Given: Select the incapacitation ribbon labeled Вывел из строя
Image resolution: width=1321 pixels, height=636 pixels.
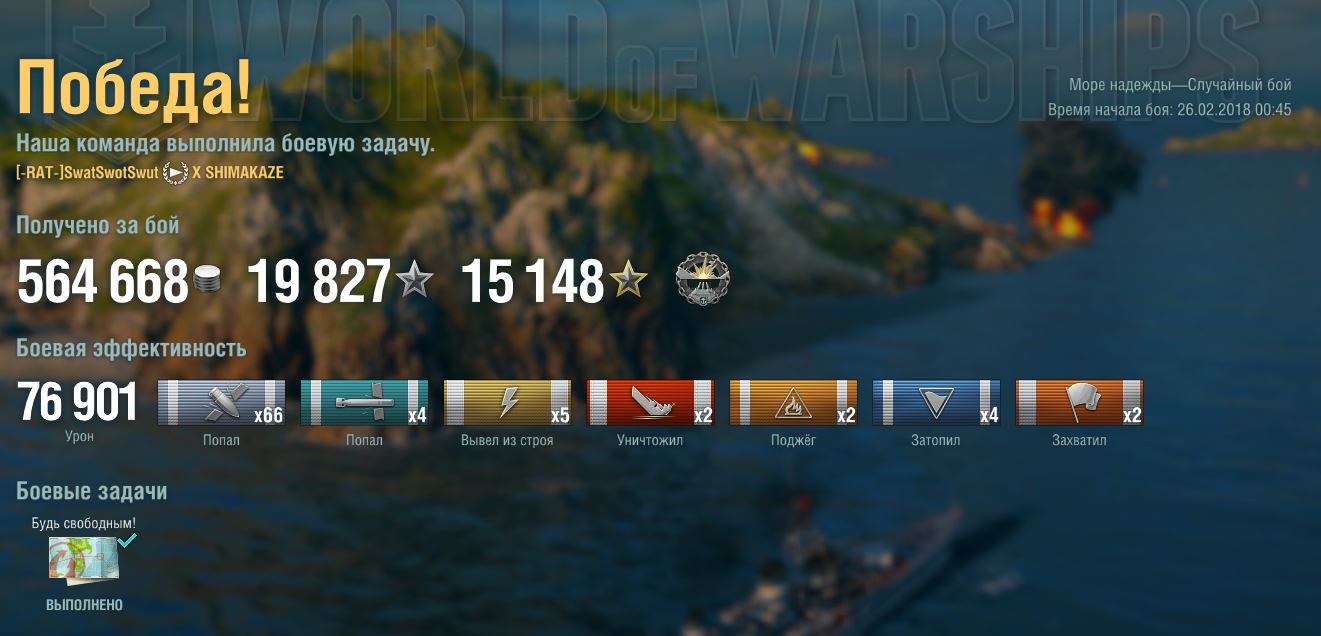Looking at the screenshot, I should pos(507,403).
